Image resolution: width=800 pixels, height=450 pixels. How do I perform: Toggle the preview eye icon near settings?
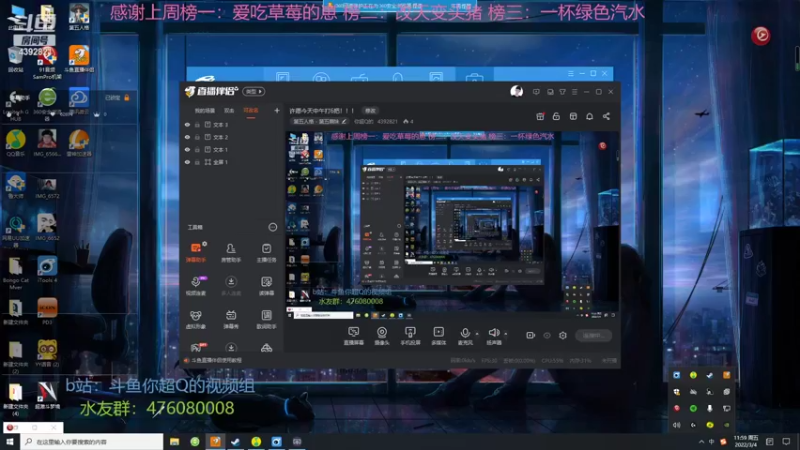pos(547,335)
